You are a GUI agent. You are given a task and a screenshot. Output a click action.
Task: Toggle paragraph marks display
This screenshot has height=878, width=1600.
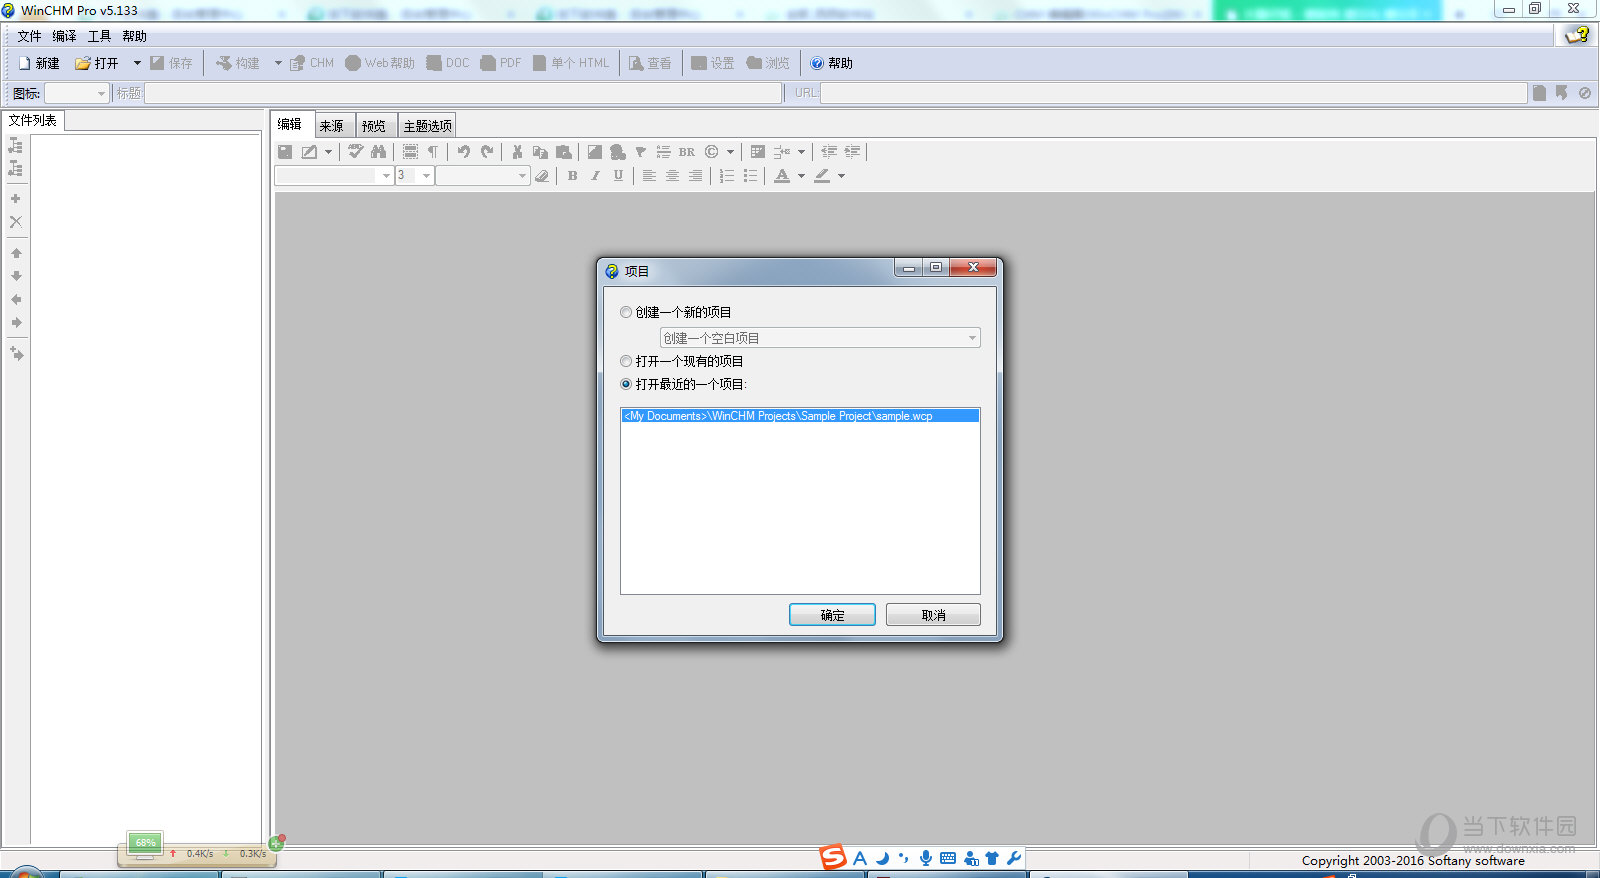pyautogui.click(x=433, y=152)
